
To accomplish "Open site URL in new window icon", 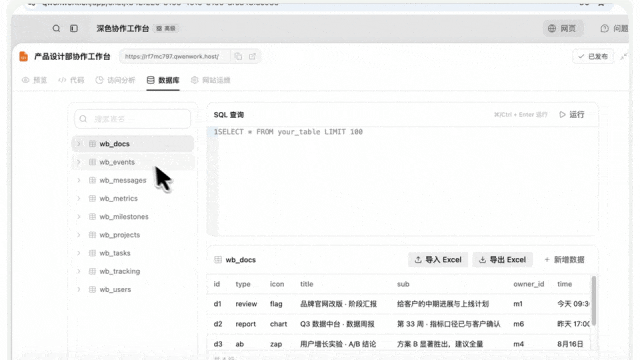I will click(252, 56).
